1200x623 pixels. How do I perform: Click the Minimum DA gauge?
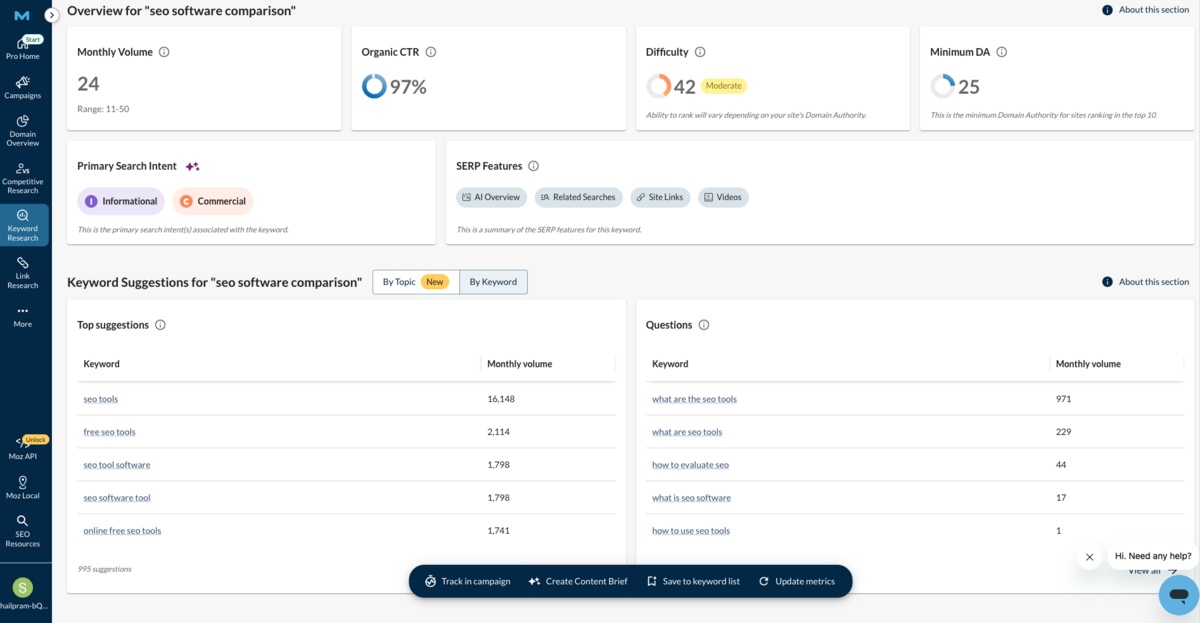point(942,86)
